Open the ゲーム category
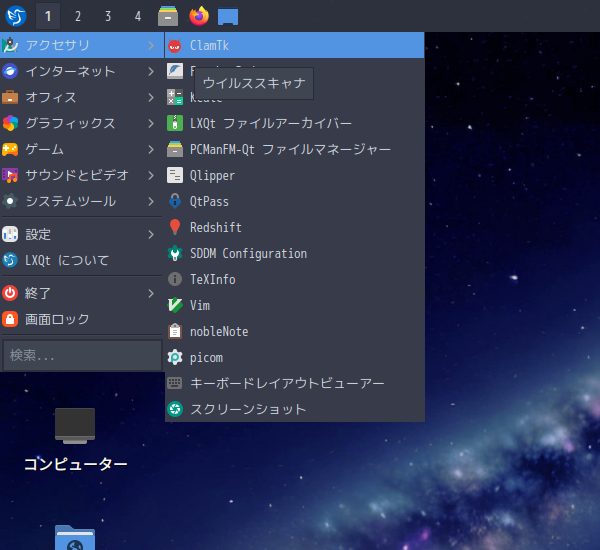600x550 pixels. (x=82, y=149)
